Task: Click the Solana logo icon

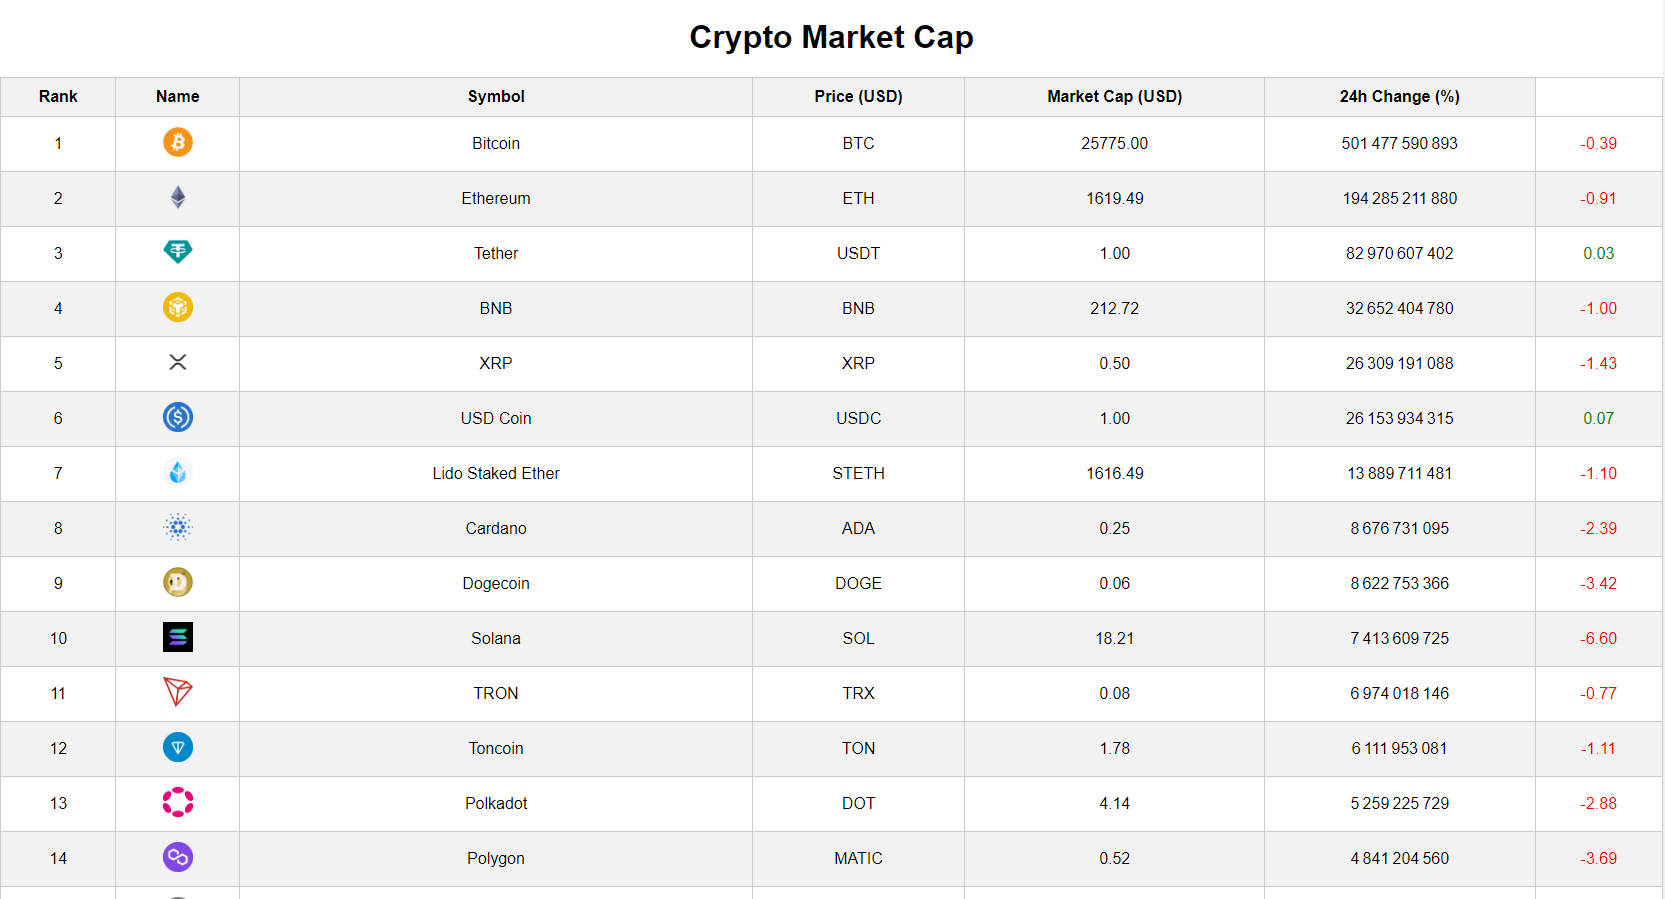Action: pos(178,637)
